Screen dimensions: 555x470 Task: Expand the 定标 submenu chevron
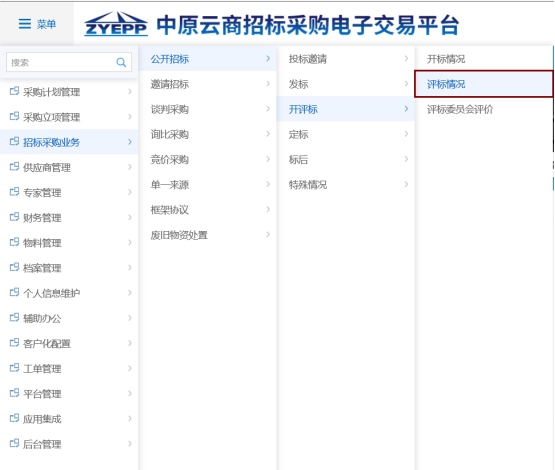[x=406, y=134]
